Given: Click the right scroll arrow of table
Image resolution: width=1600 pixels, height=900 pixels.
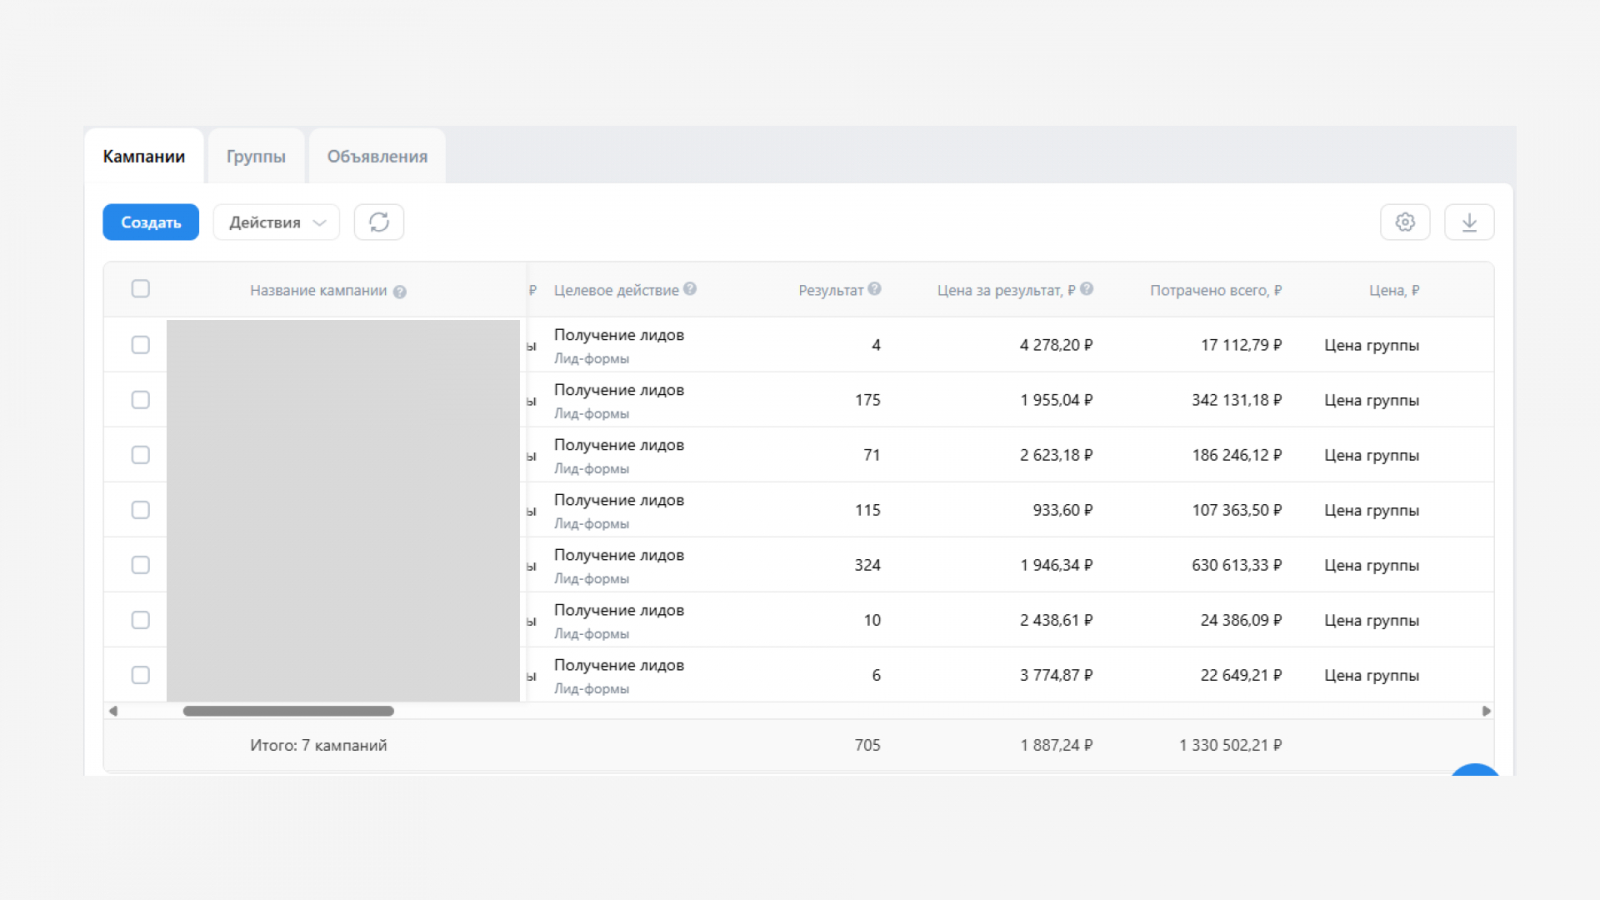Looking at the screenshot, I should (x=1486, y=711).
